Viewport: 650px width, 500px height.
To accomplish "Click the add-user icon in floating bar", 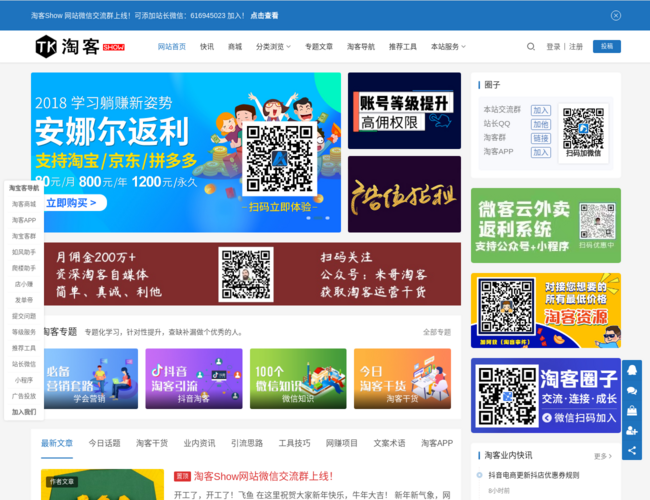I will 632,431.
